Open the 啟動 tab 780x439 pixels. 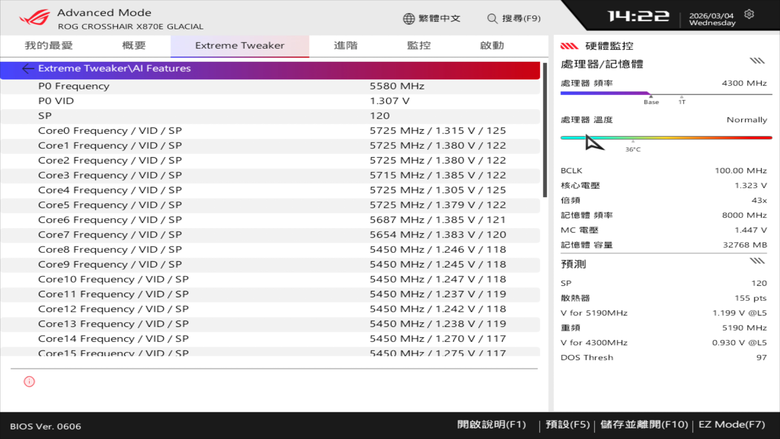click(492, 46)
